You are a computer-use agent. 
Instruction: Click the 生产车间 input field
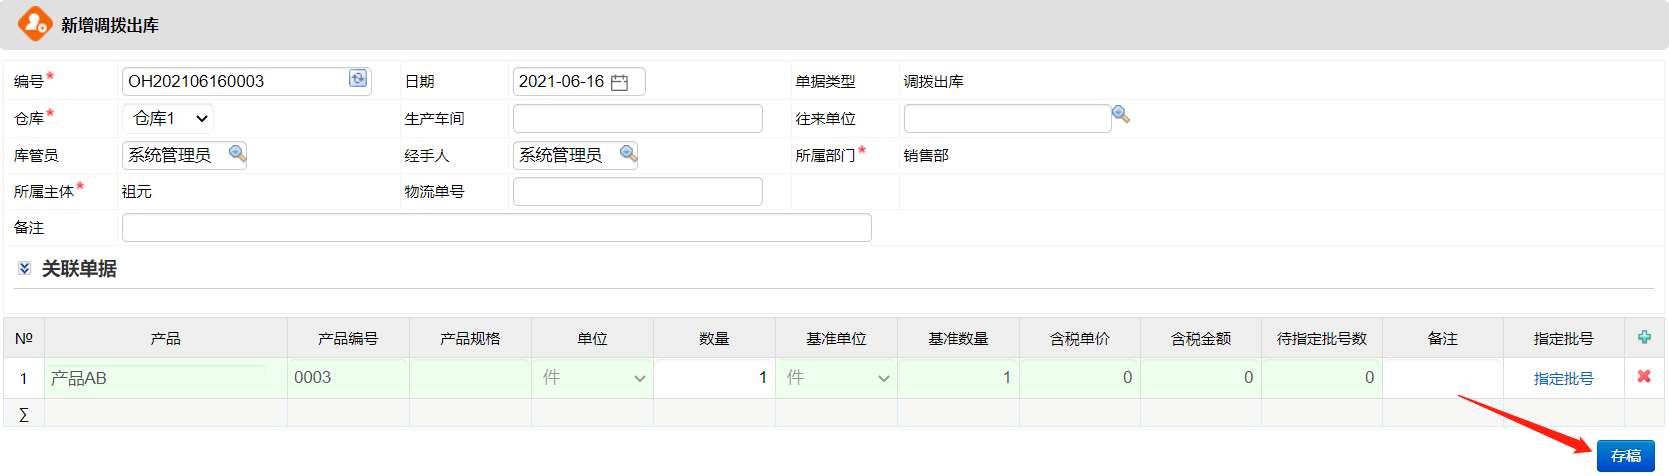[638, 118]
